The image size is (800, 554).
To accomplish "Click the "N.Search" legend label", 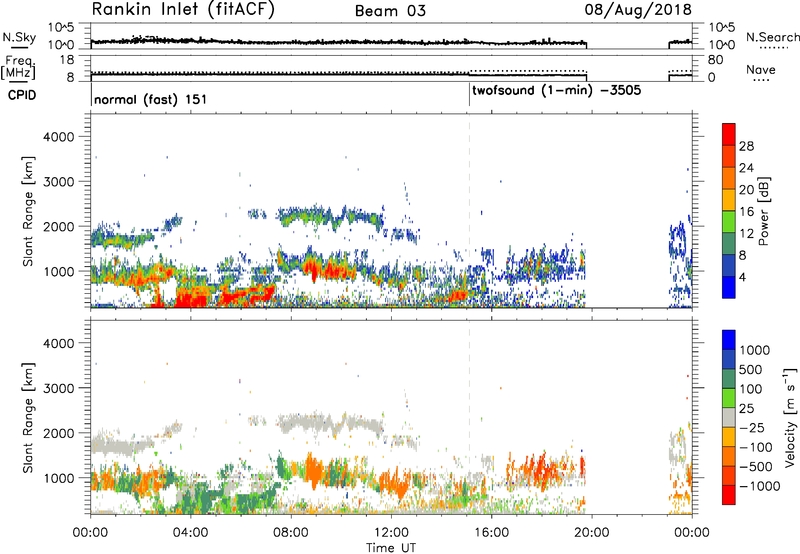I will click(x=772, y=37).
